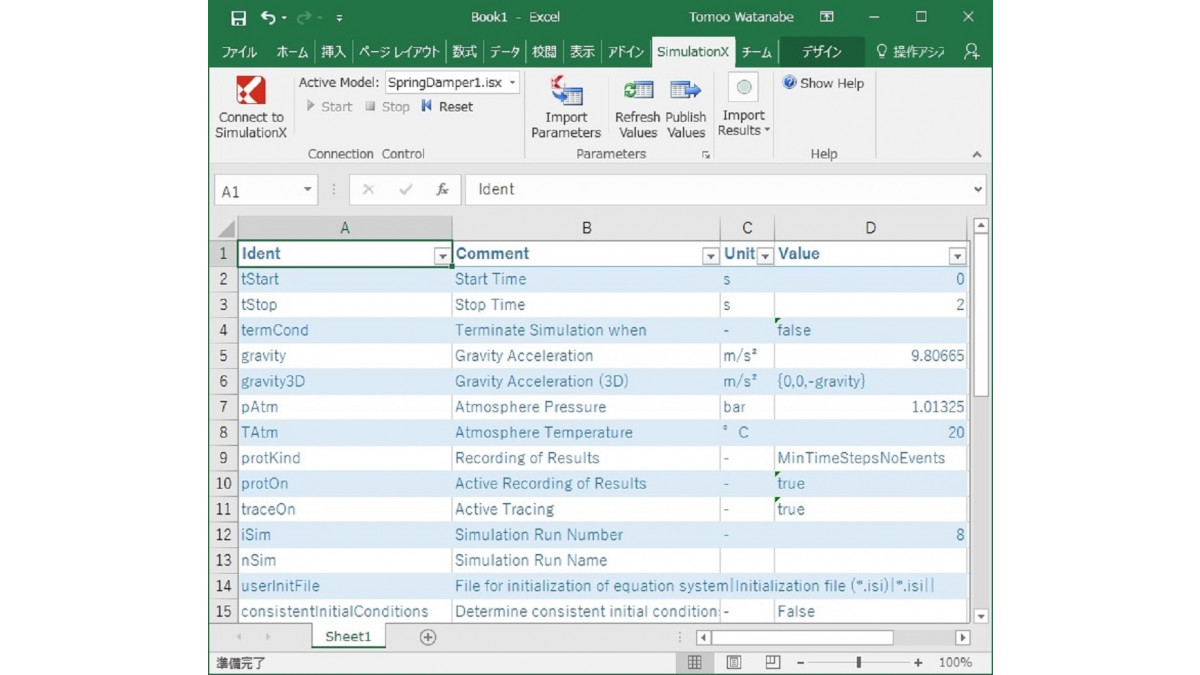Open the Active Model dropdown
The height and width of the screenshot is (675, 1200).
(513, 83)
